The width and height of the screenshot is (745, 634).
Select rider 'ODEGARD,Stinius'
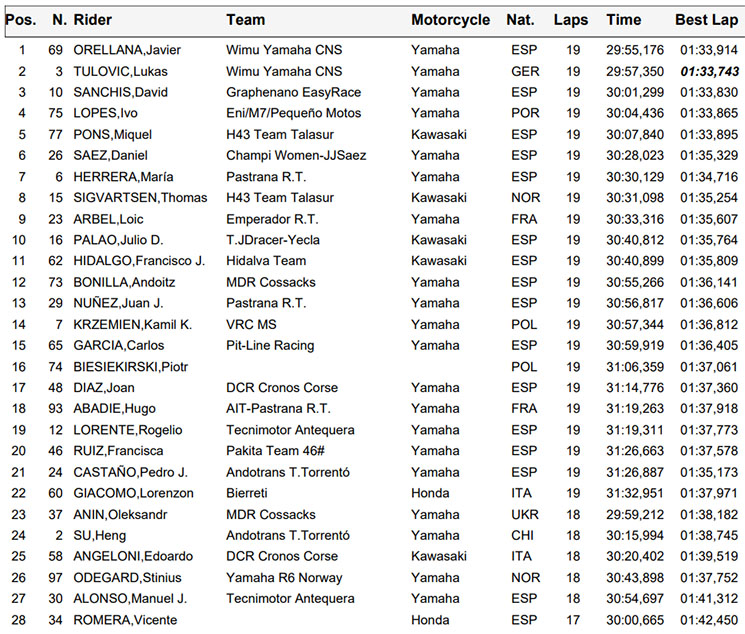[127, 578]
